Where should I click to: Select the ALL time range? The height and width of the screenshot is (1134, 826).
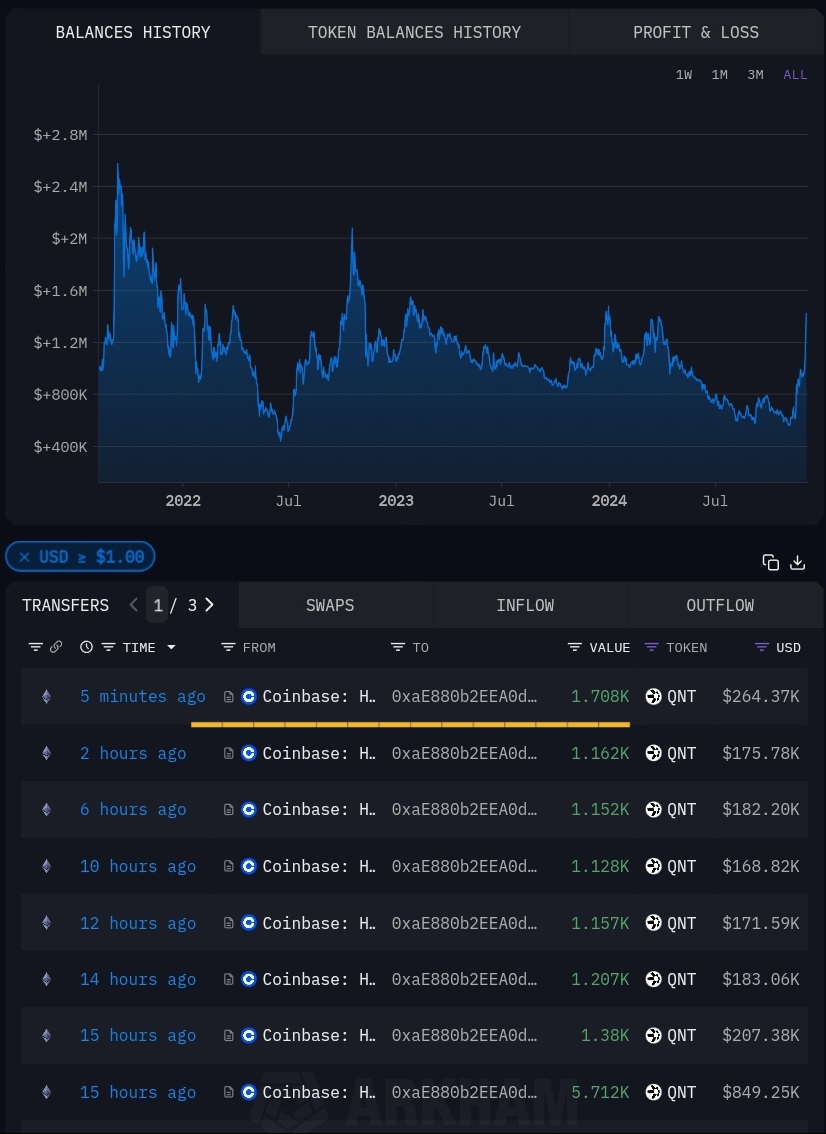(795, 74)
